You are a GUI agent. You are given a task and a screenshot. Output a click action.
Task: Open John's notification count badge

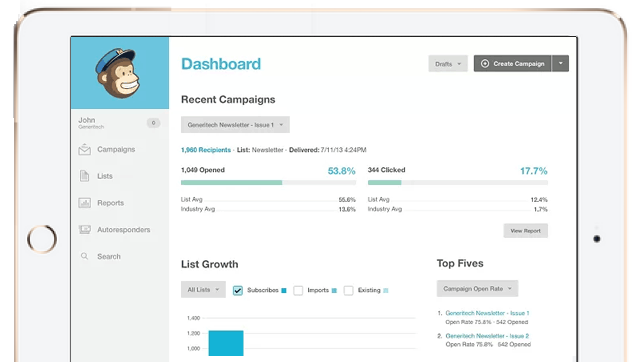pos(153,123)
